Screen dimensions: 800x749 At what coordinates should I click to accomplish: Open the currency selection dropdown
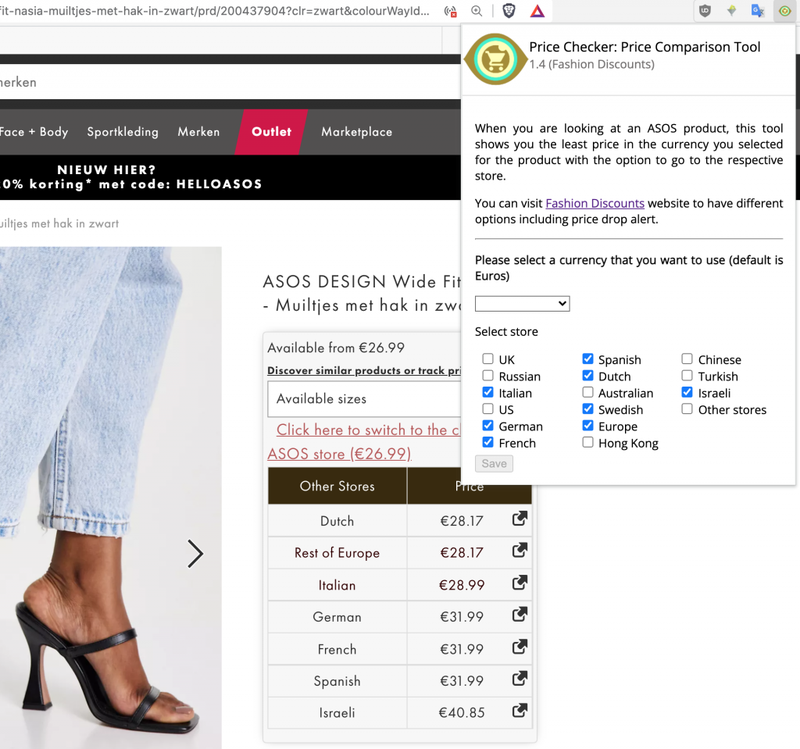522,304
